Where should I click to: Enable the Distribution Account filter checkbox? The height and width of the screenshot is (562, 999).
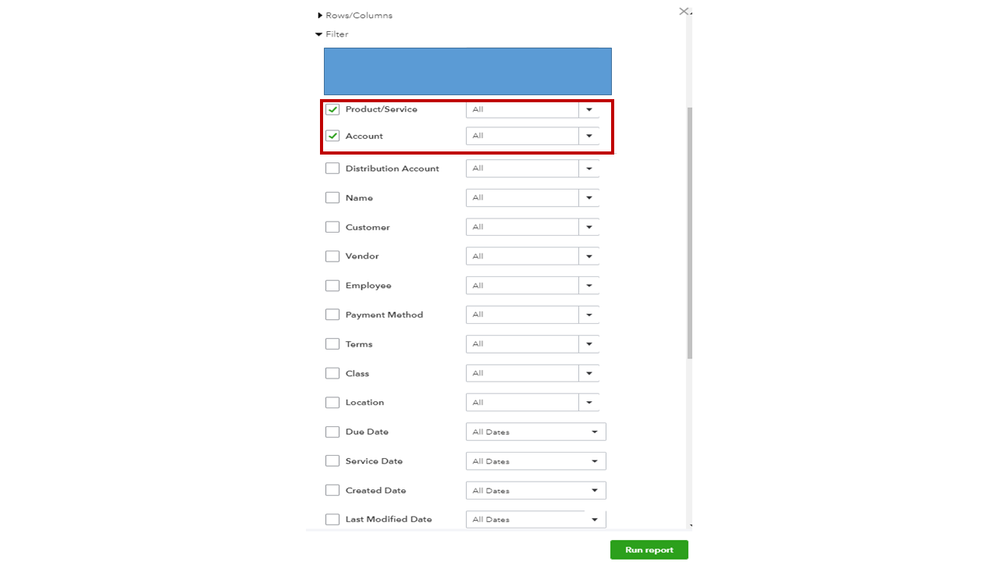point(333,169)
